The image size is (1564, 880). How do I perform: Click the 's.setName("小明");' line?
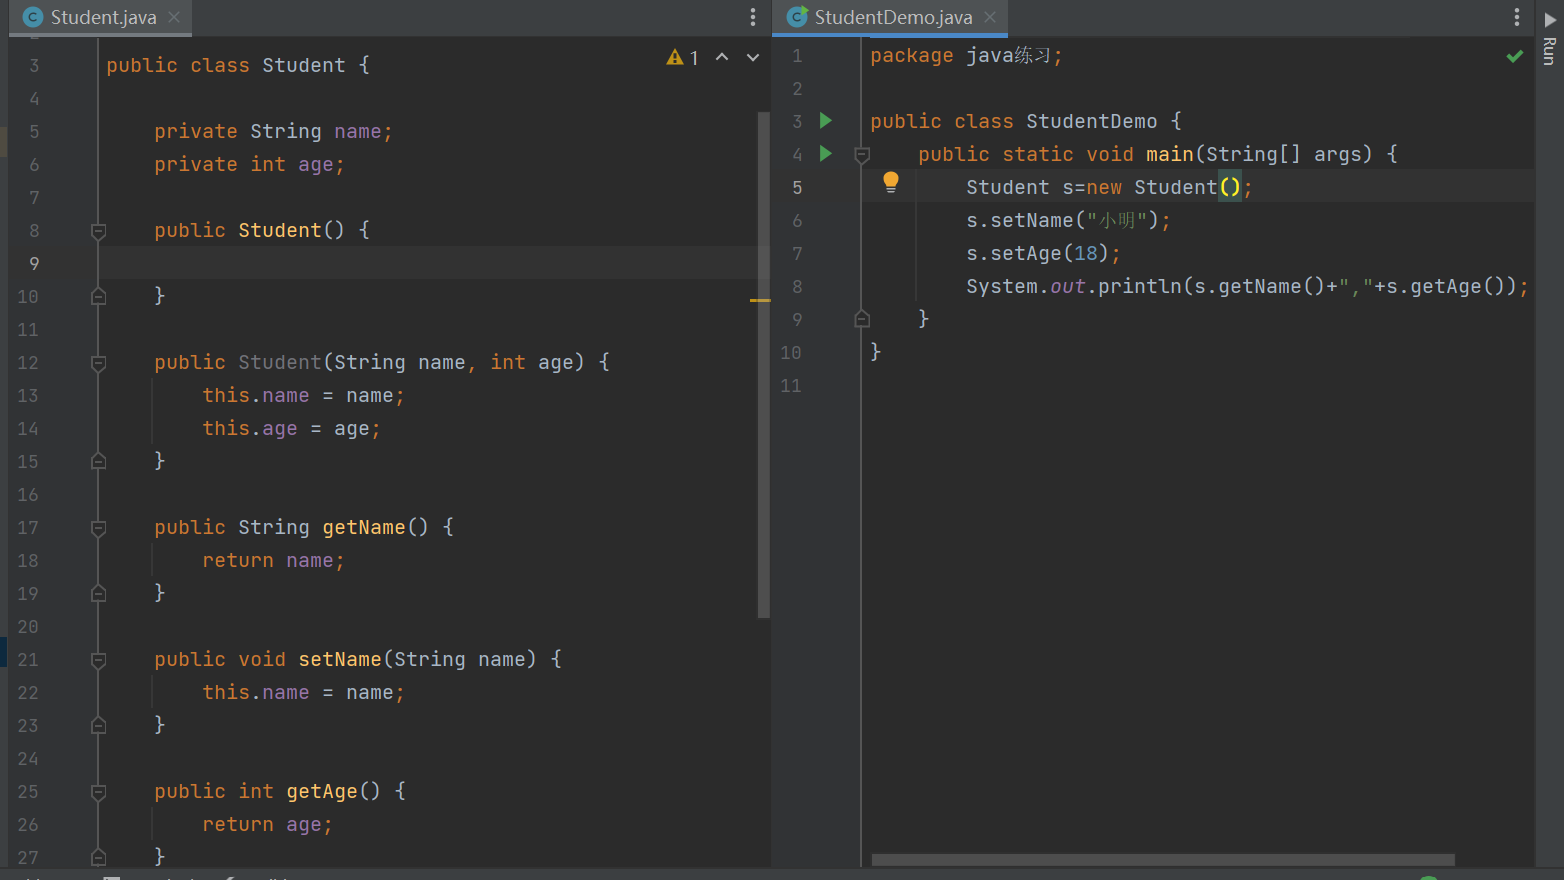click(x=1068, y=220)
